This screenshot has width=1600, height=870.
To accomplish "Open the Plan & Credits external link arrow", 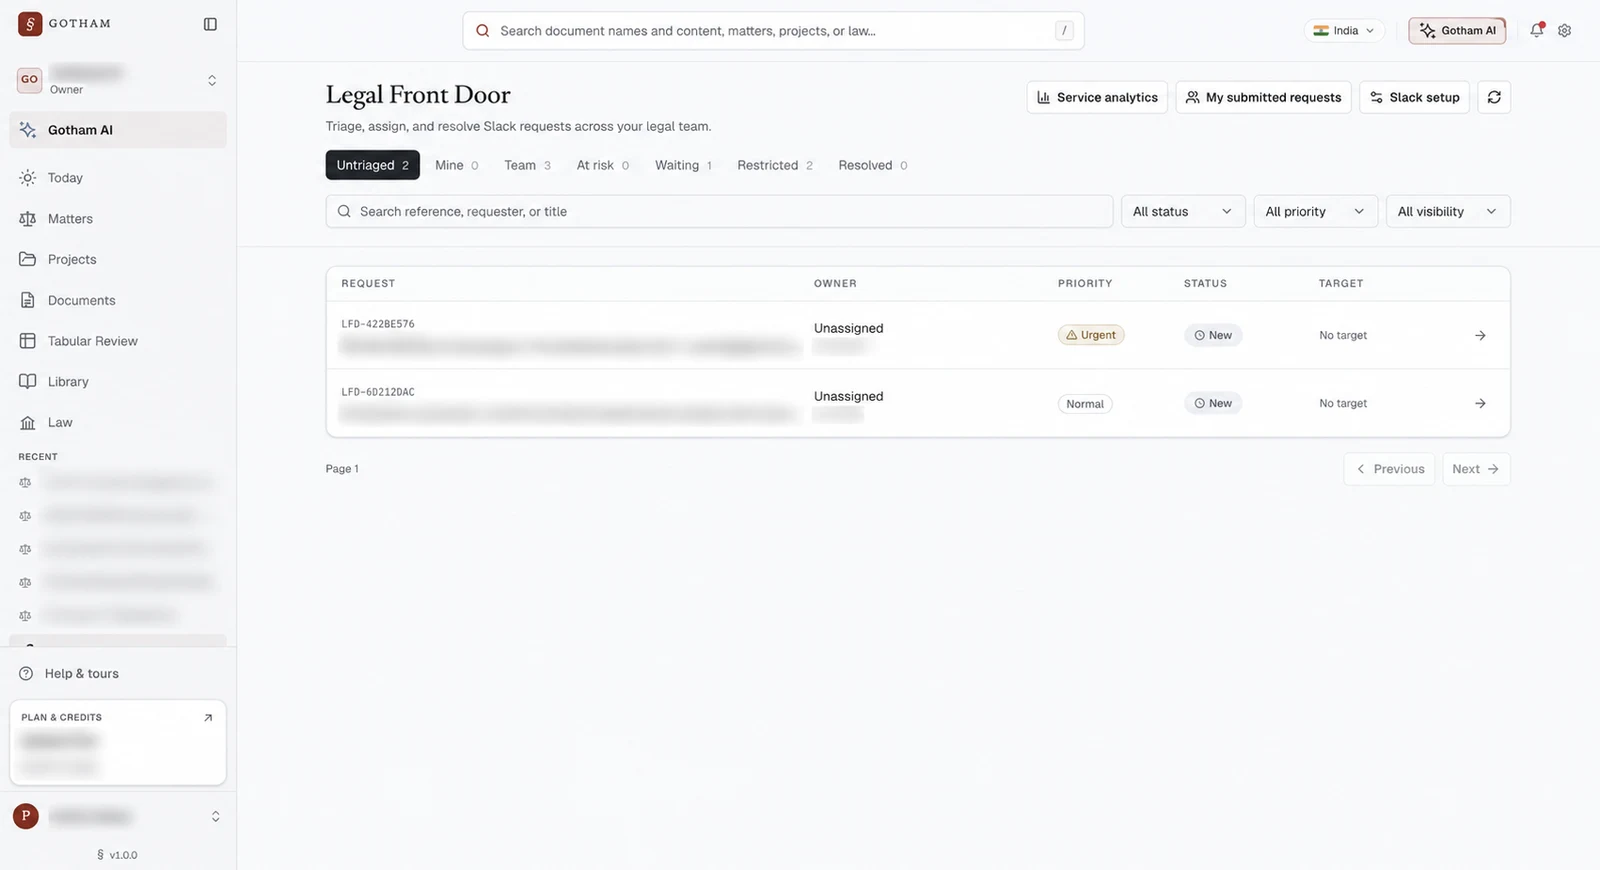I will coord(208,718).
